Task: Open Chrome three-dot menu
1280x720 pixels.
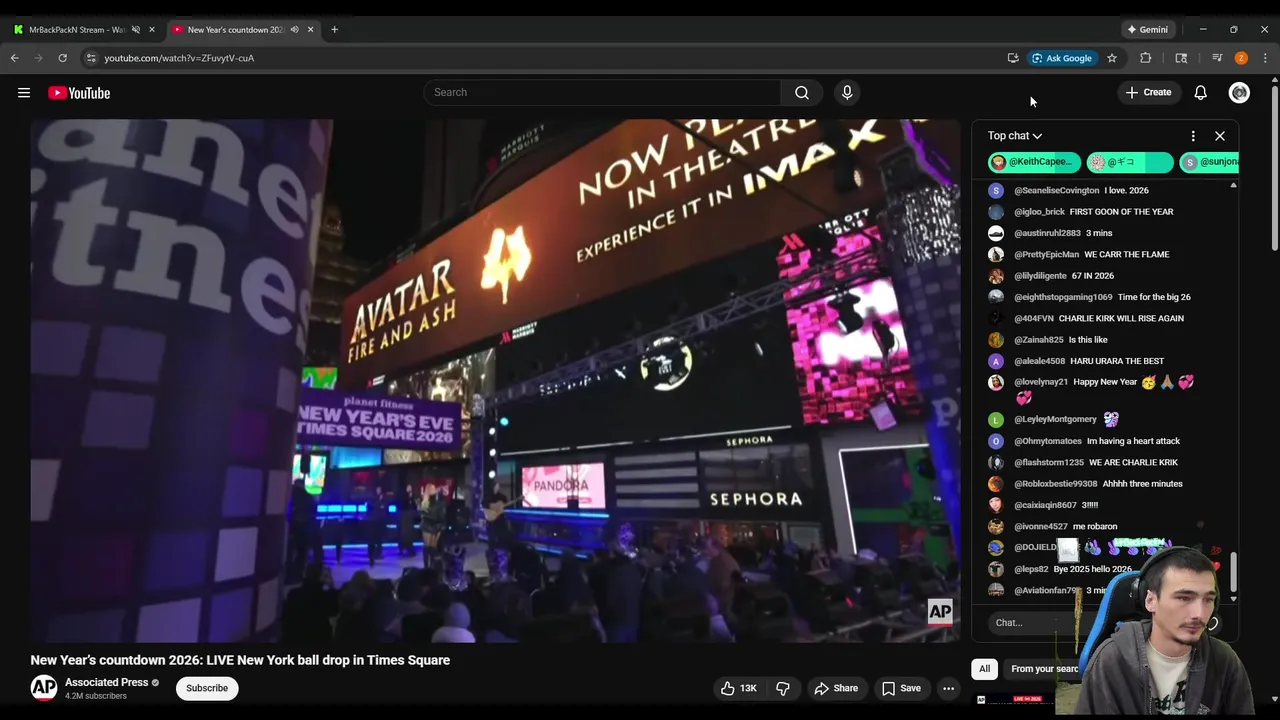Action: [x=1265, y=58]
